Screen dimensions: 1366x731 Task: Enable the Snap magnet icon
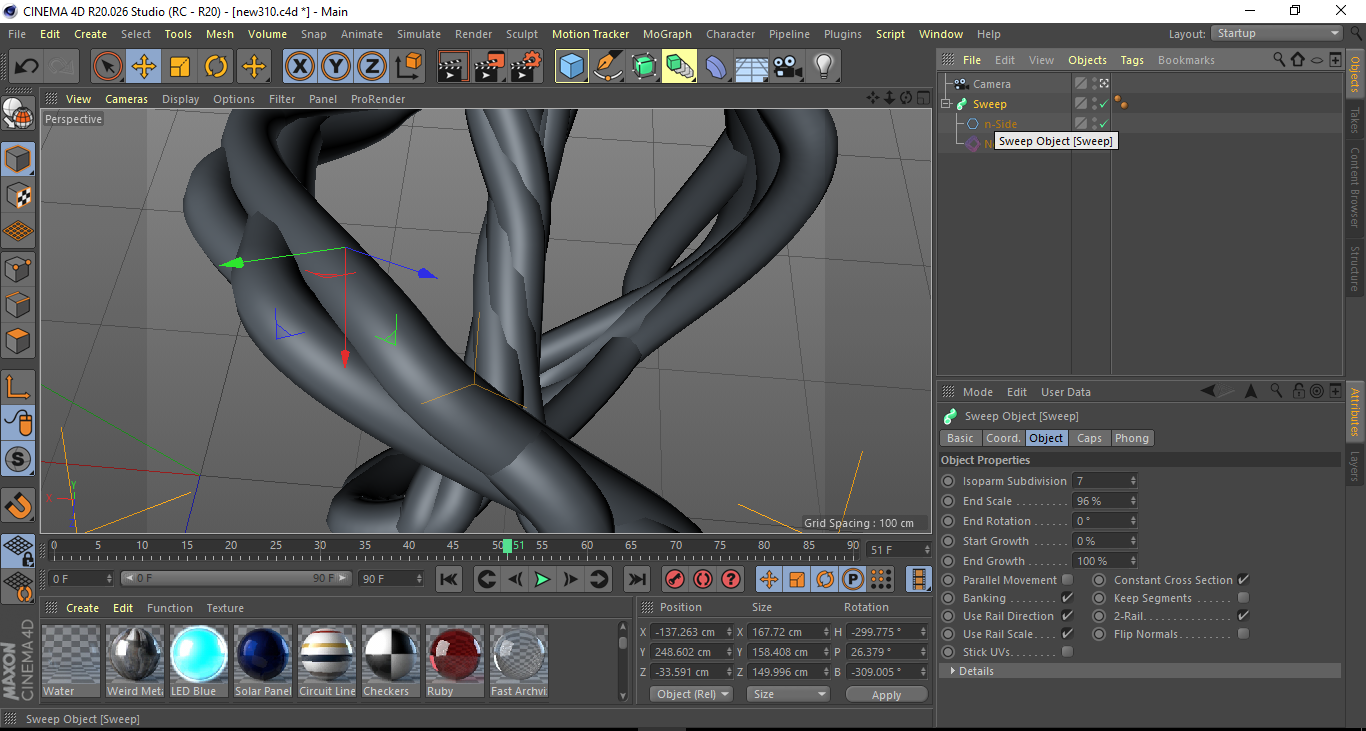(x=19, y=506)
